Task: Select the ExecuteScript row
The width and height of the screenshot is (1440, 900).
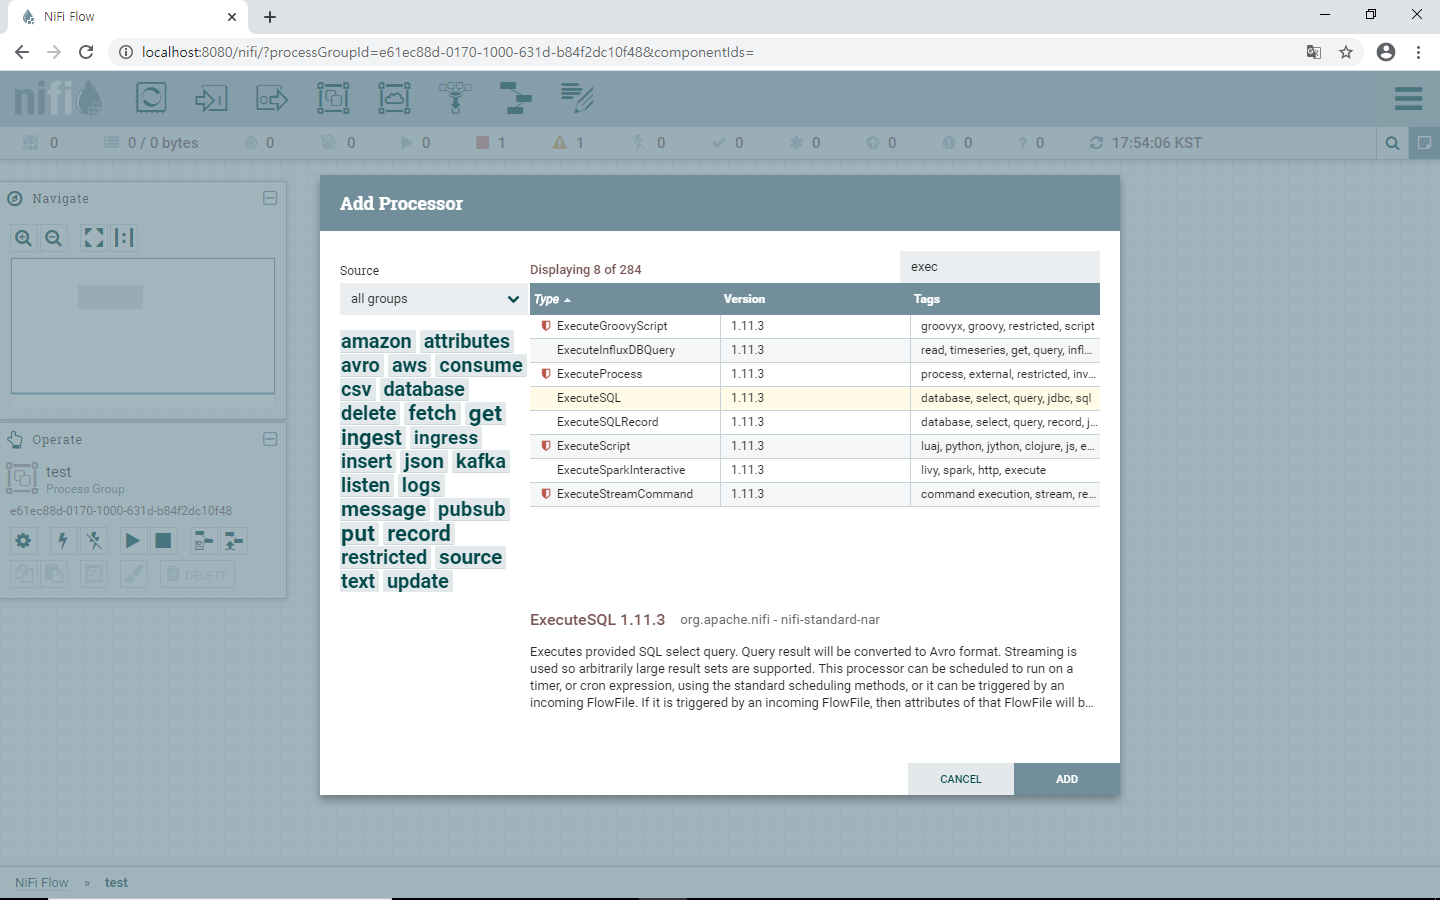Action: click(x=815, y=446)
